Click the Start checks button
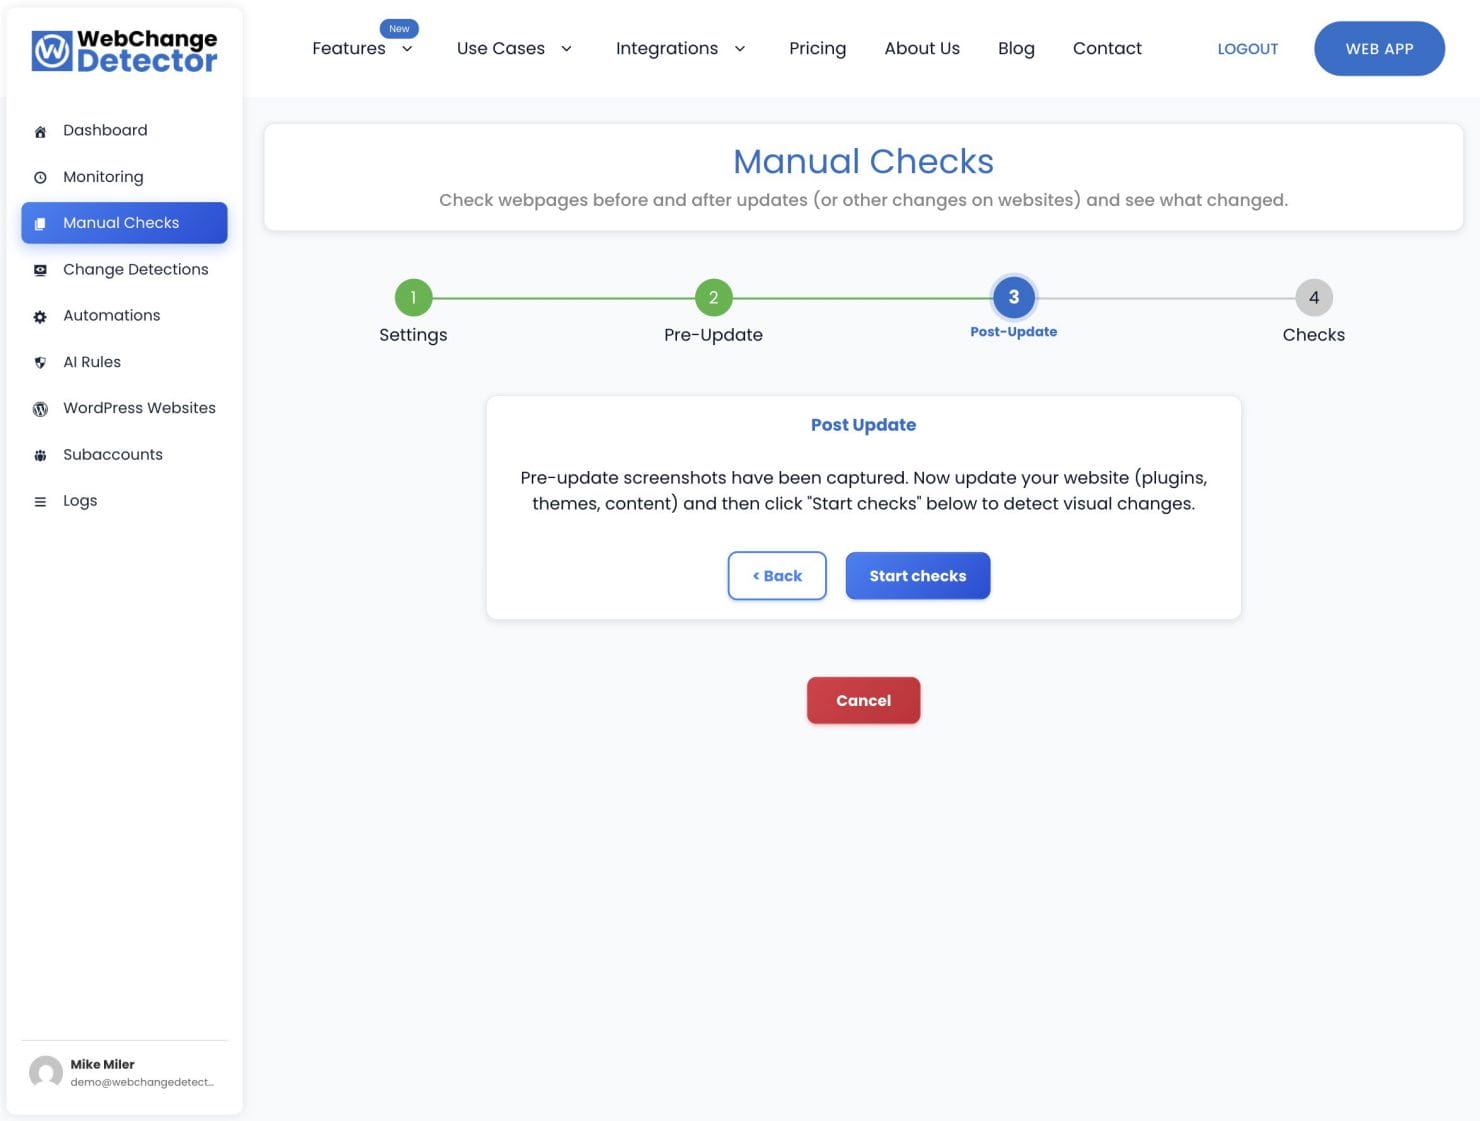Screen dimensions: 1480x1121 [917, 575]
